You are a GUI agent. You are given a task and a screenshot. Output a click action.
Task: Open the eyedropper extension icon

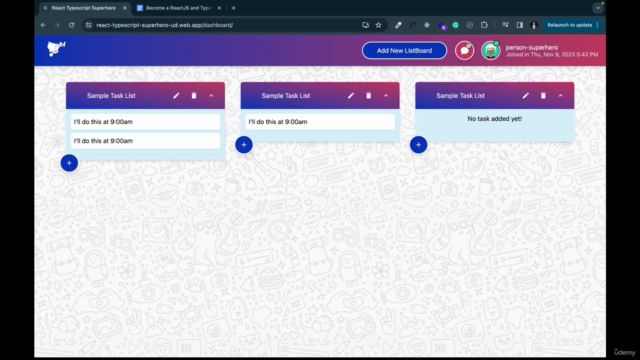(398, 25)
